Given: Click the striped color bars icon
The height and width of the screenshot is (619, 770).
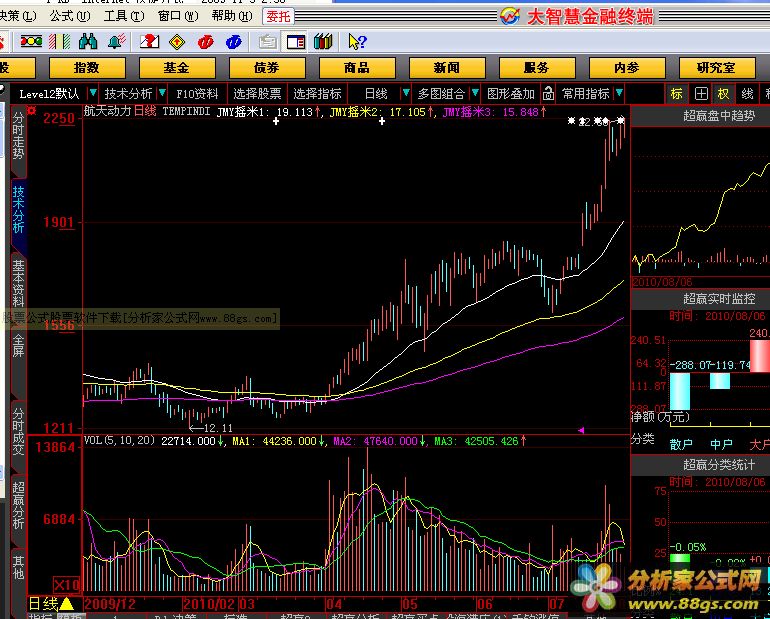Looking at the screenshot, I should click(x=59, y=42).
